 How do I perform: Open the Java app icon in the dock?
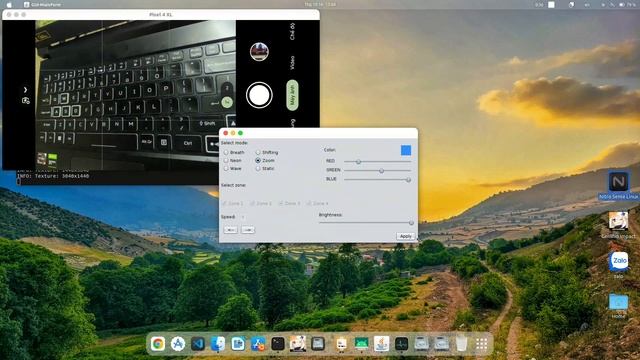coord(381,344)
